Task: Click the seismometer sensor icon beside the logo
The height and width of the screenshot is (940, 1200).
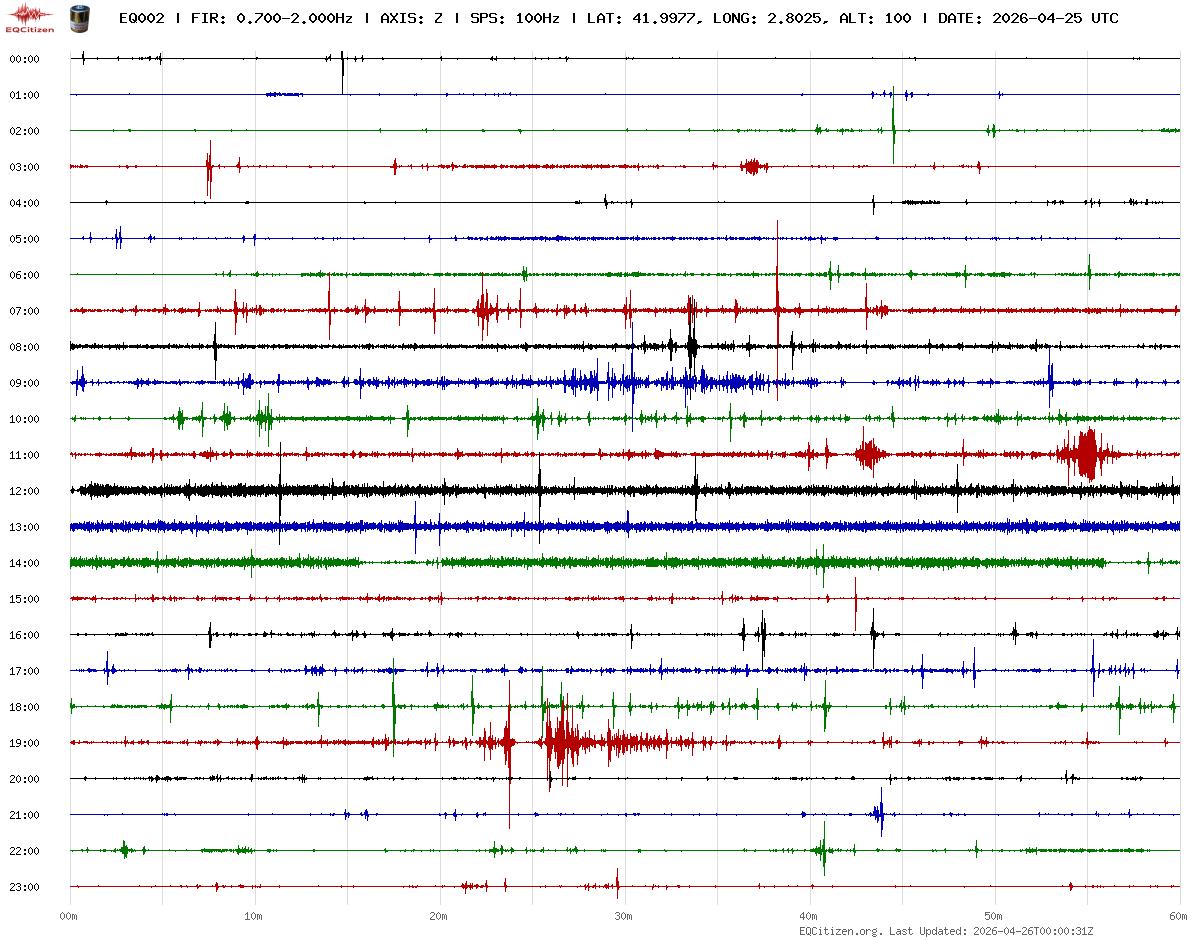Action: [x=78, y=17]
